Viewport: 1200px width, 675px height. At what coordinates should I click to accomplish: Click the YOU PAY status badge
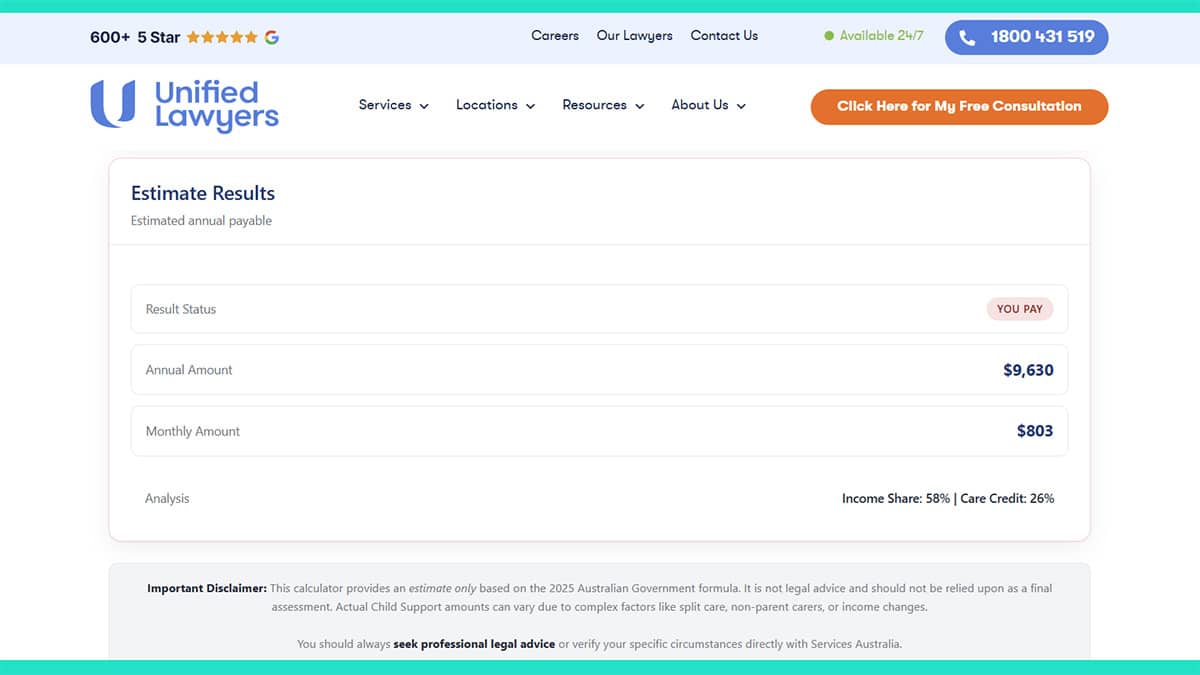tap(1020, 309)
